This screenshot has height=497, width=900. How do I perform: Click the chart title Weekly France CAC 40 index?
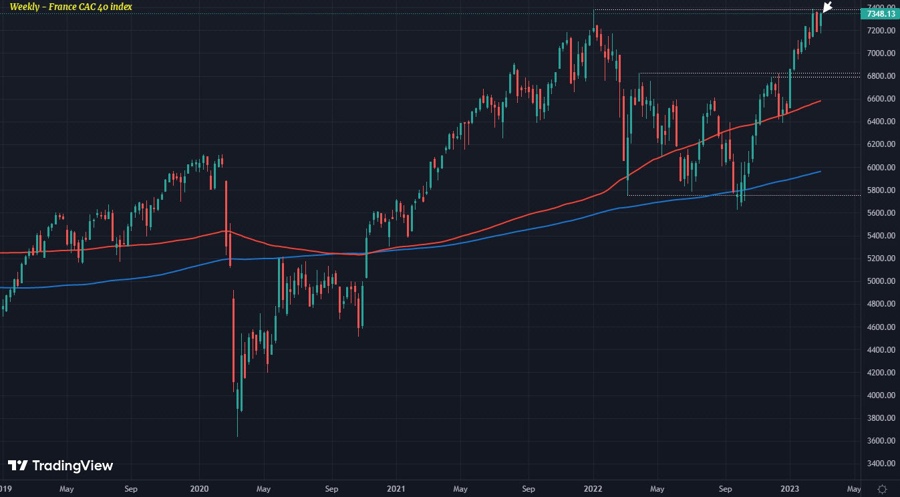pos(71,7)
